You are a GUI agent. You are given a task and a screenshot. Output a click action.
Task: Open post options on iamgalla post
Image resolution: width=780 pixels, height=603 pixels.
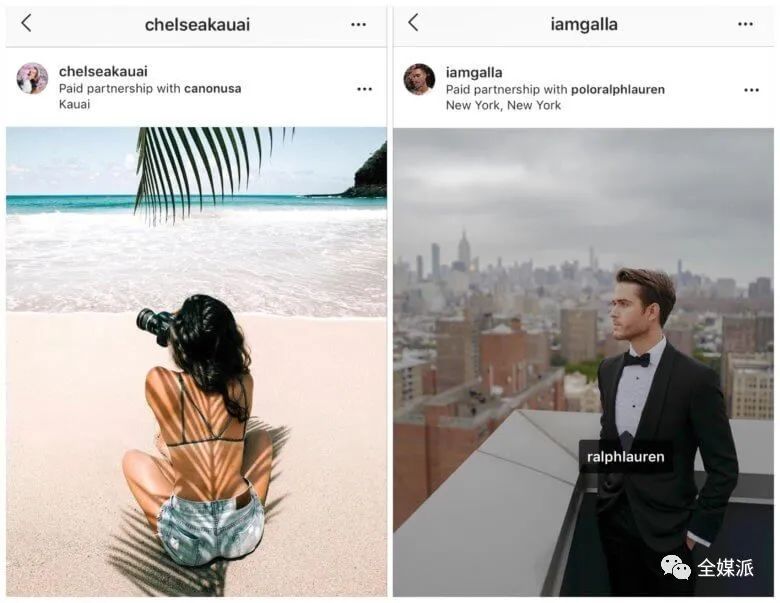(x=751, y=90)
